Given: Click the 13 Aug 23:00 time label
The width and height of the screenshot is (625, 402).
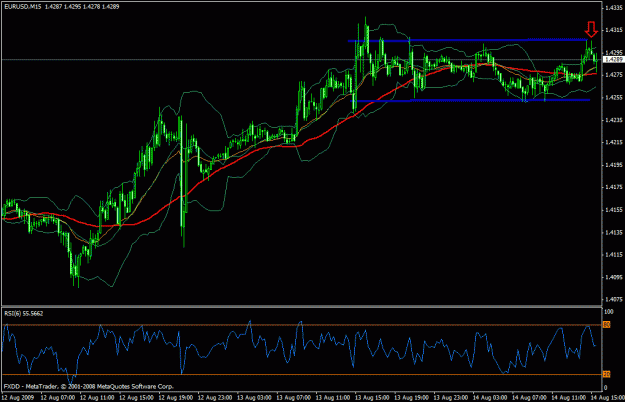Looking at the screenshot, I should [x=450, y=398].
